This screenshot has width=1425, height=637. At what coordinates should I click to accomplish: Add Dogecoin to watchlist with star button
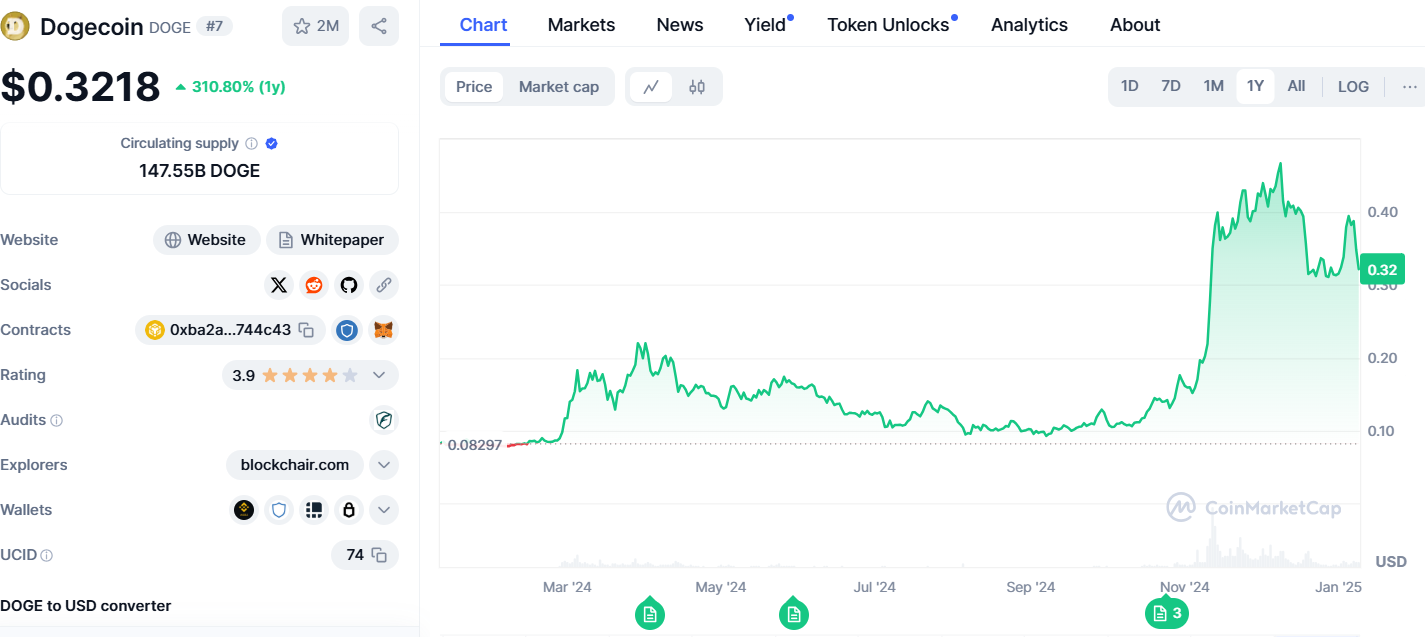tap(315, 26)
